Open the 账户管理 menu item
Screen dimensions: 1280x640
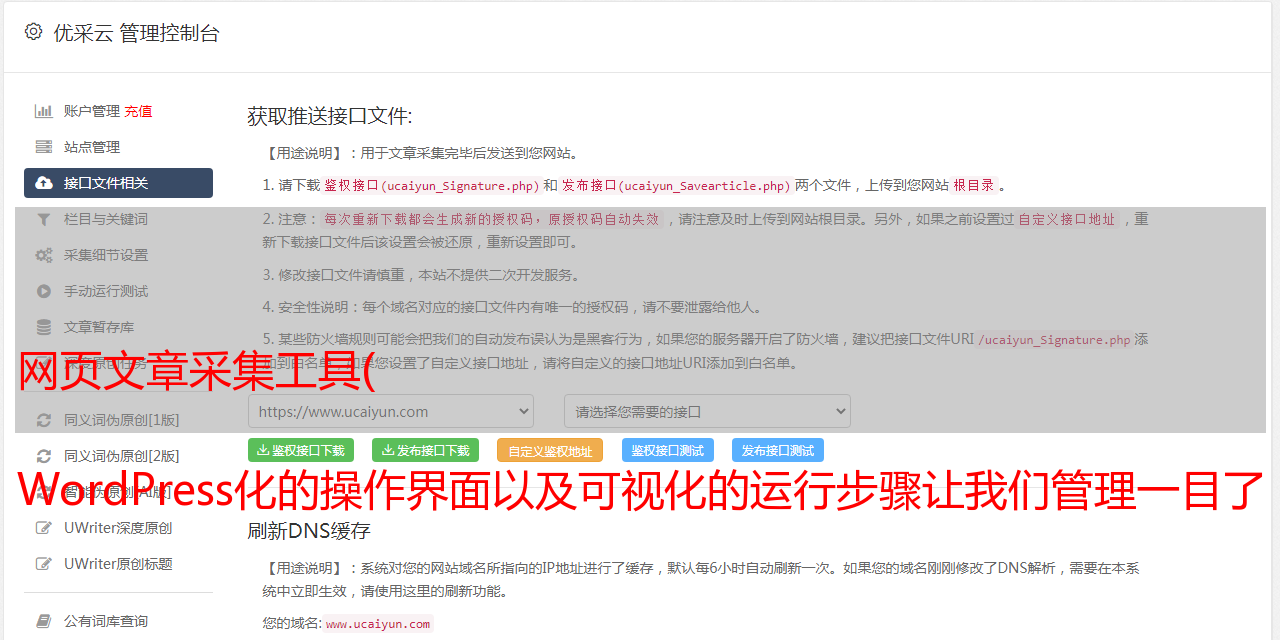click(x=92, y=111)
